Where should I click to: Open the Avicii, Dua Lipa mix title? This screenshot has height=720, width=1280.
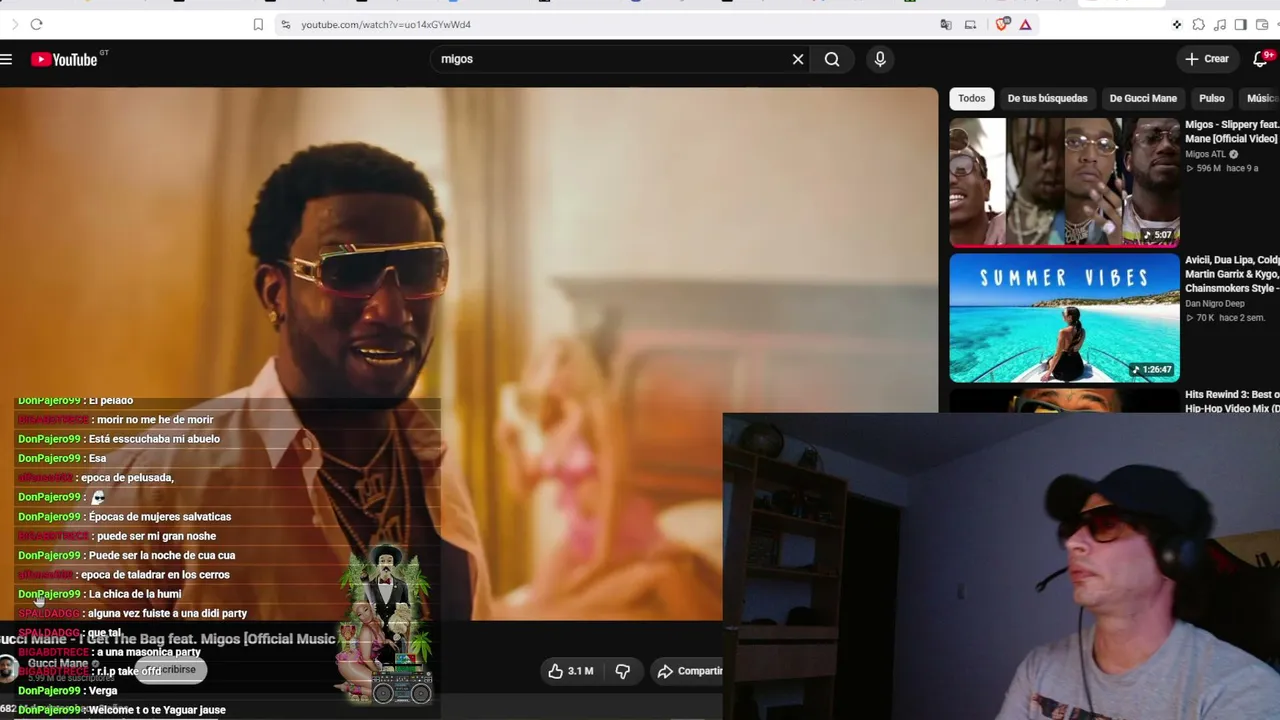(1232, 274)
